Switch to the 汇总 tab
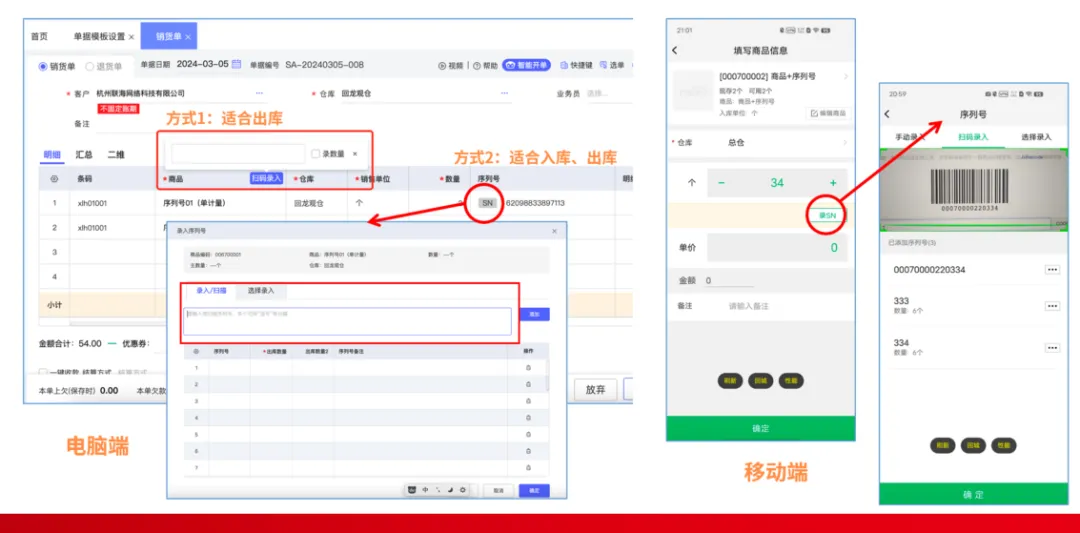Image resolution: width=1080 pixels, height=533 pixels. coord(84,155)
